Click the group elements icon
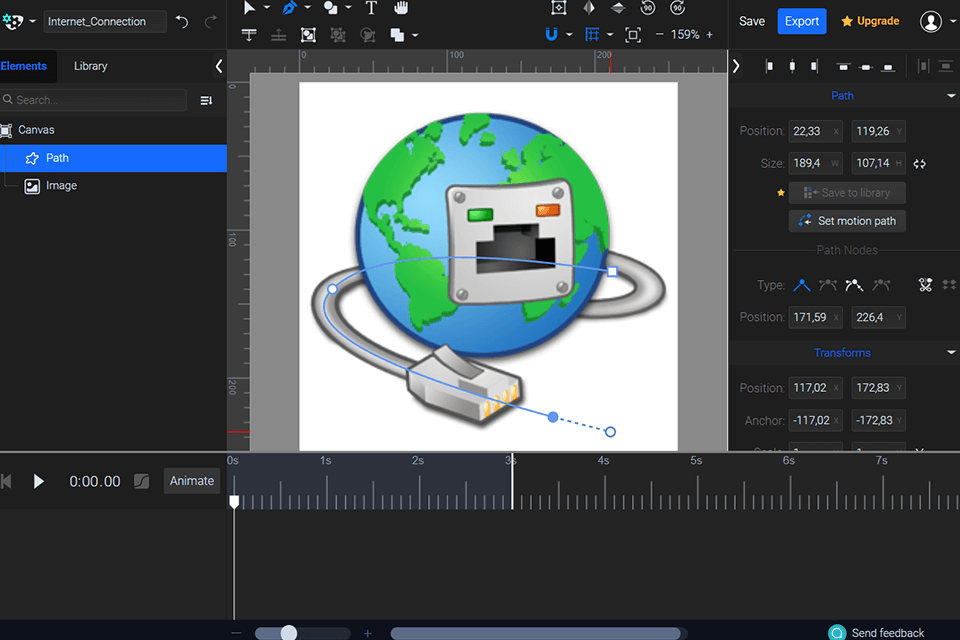This screenshot has width=960, height=640. pos(309,35)
